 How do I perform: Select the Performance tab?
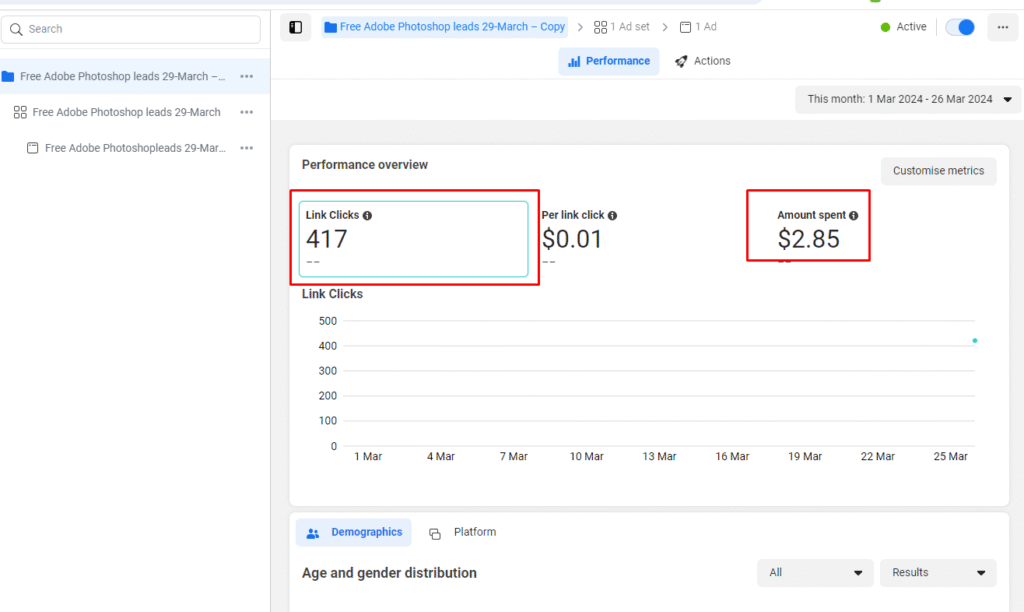pyautogui.click(x=608, y=61)
